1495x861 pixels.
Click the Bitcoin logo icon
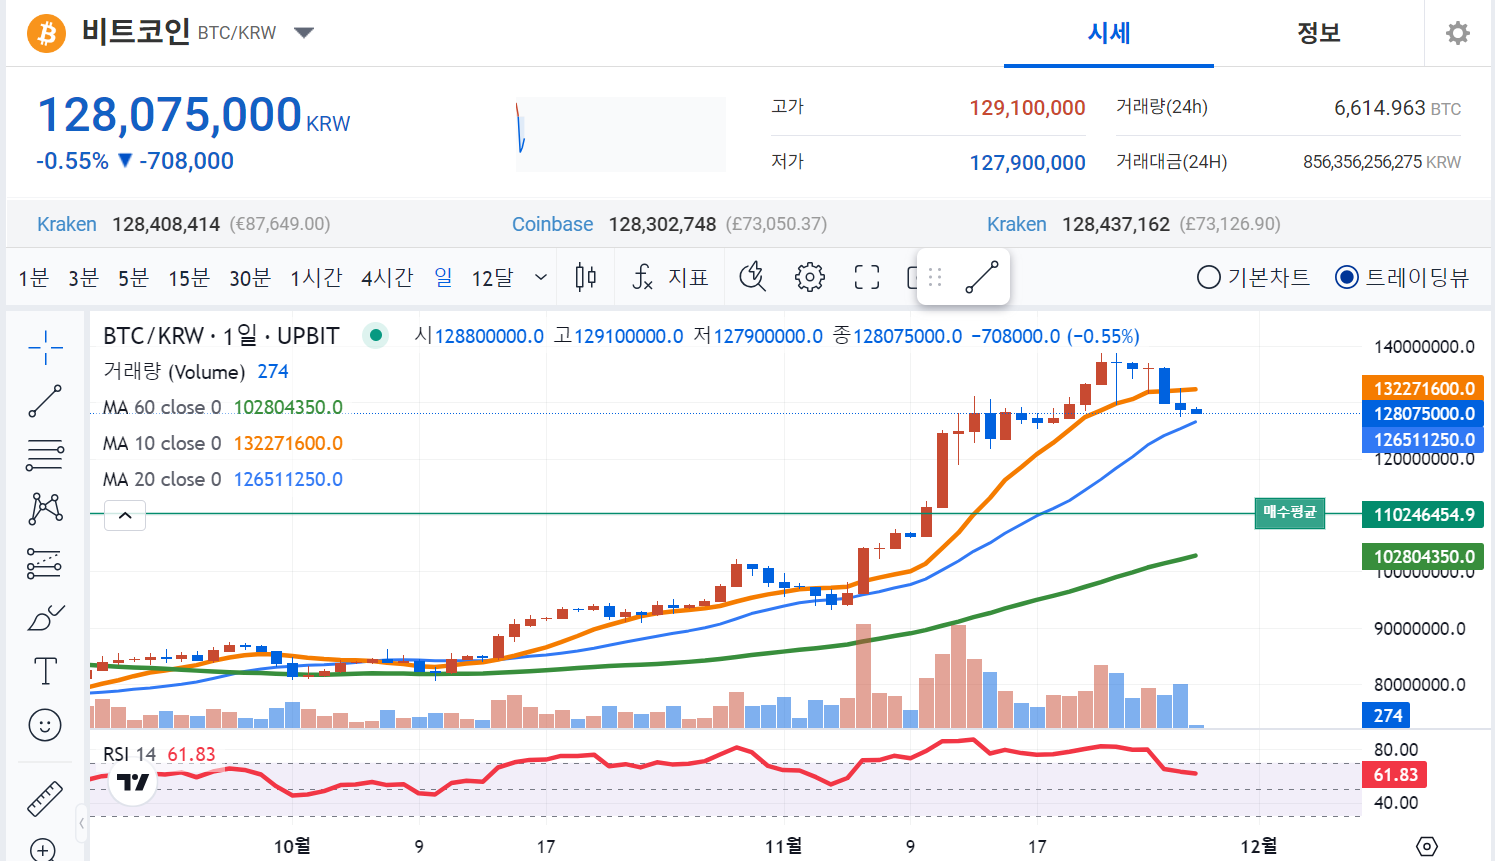coord(46,33)
